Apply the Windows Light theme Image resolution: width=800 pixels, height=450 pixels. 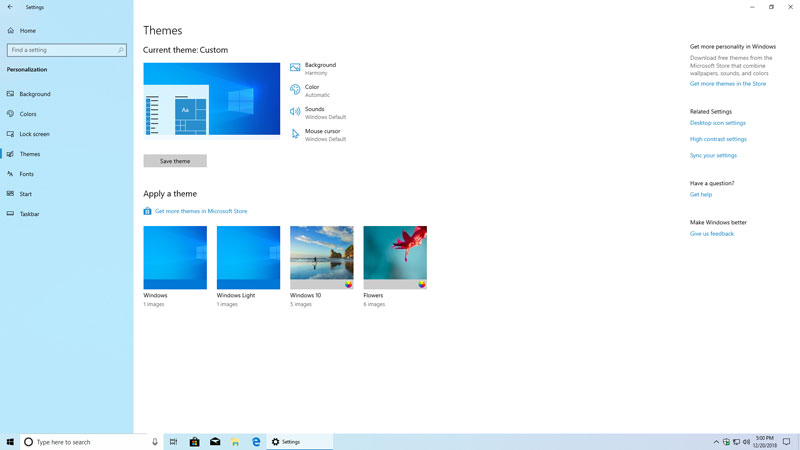(248, 257)
